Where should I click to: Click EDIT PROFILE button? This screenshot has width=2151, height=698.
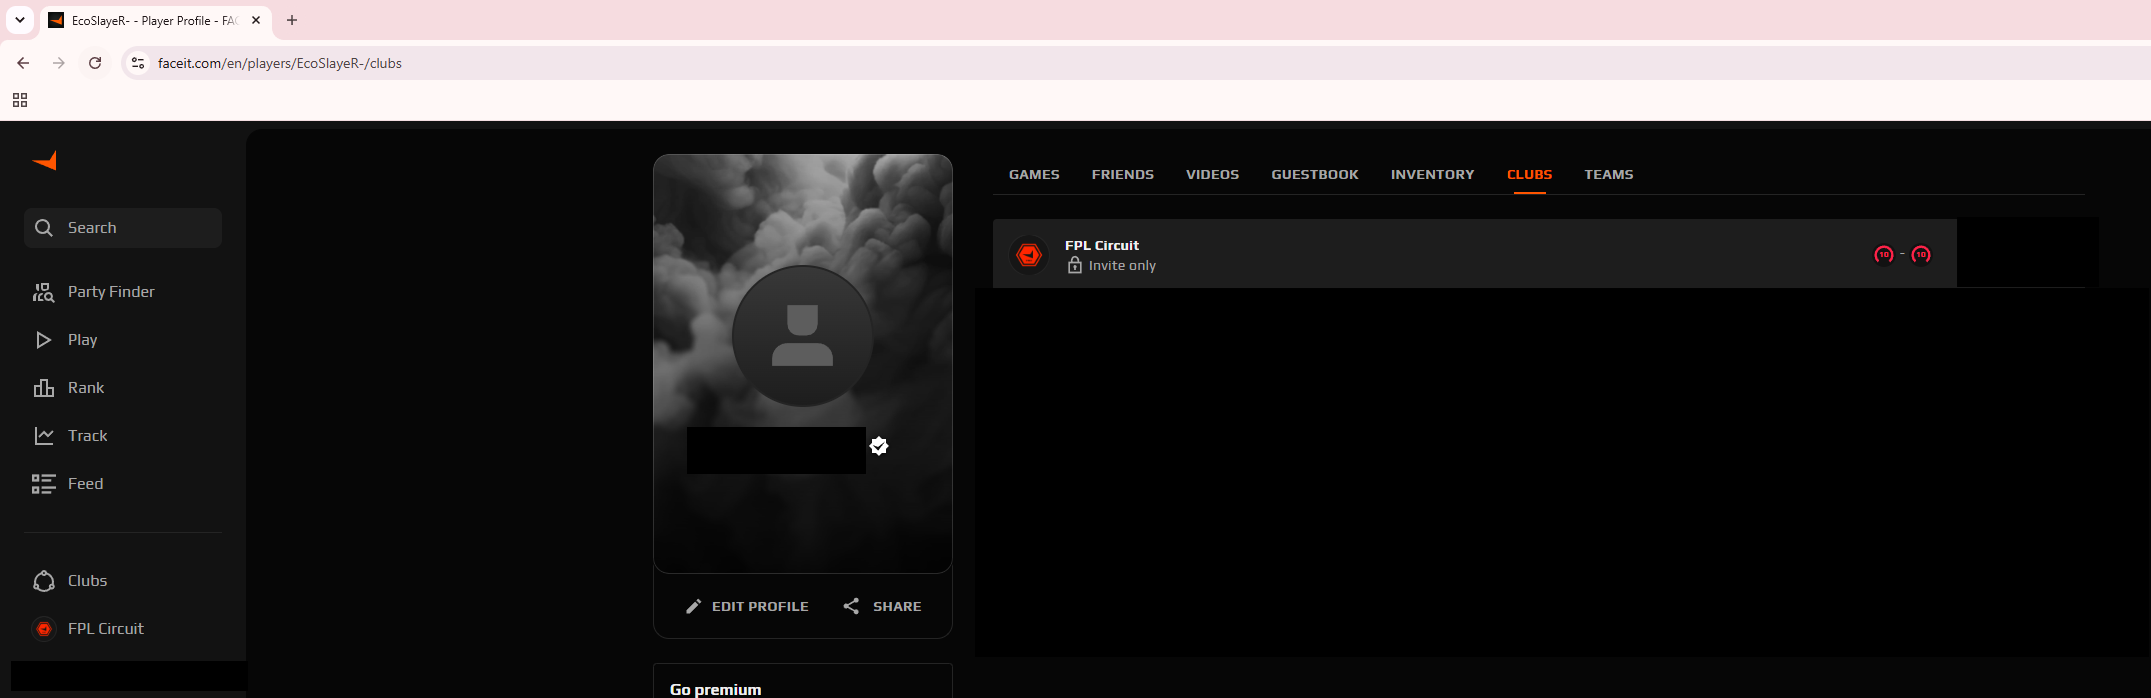(747, 606)
